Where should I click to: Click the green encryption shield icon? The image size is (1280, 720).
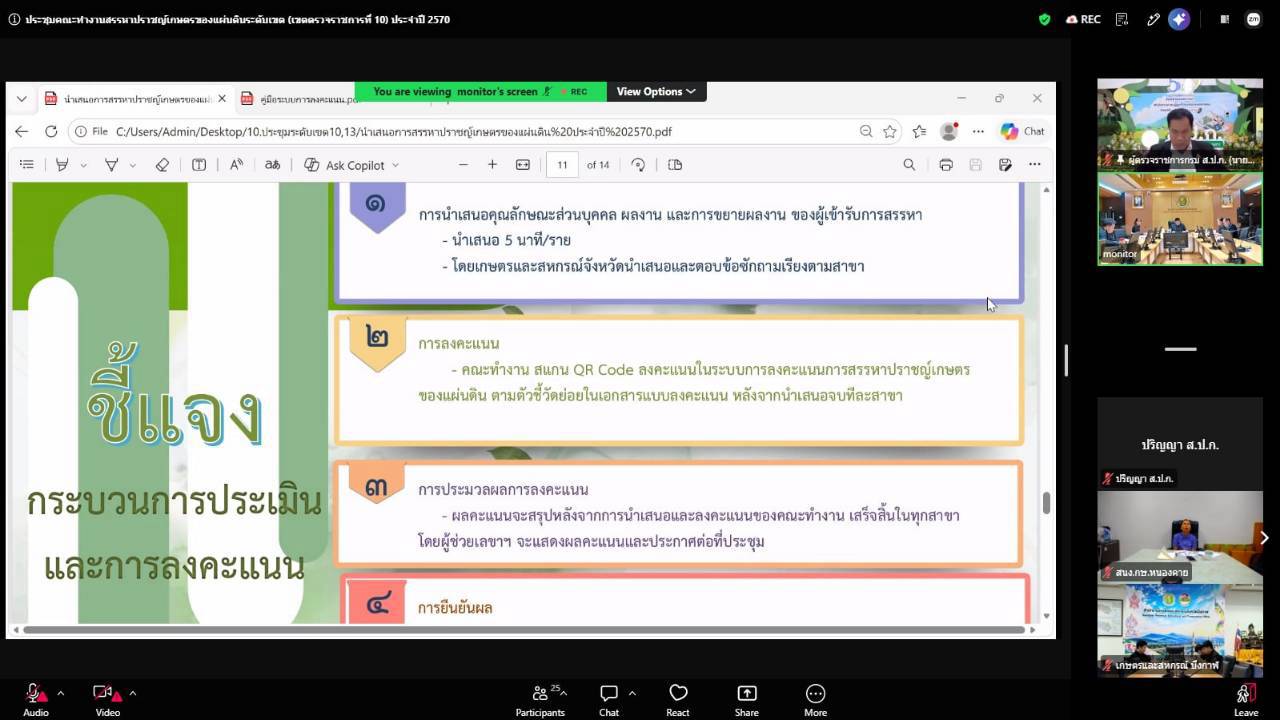(x=1044, y=19)
